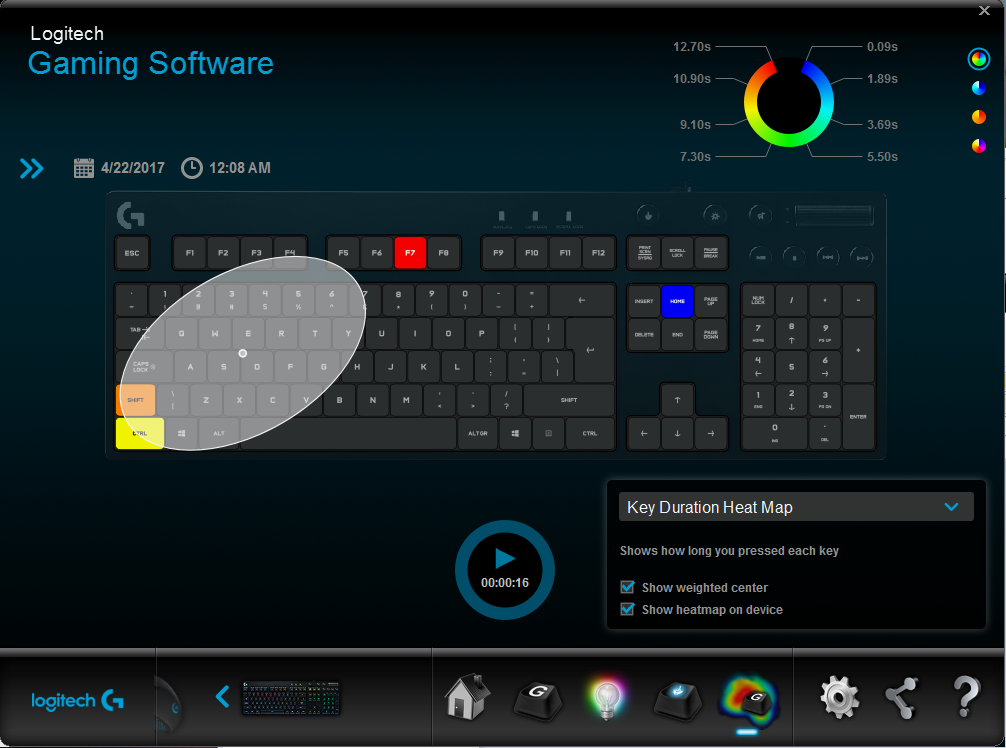Open game mode key icon

(x=678, y=699)
